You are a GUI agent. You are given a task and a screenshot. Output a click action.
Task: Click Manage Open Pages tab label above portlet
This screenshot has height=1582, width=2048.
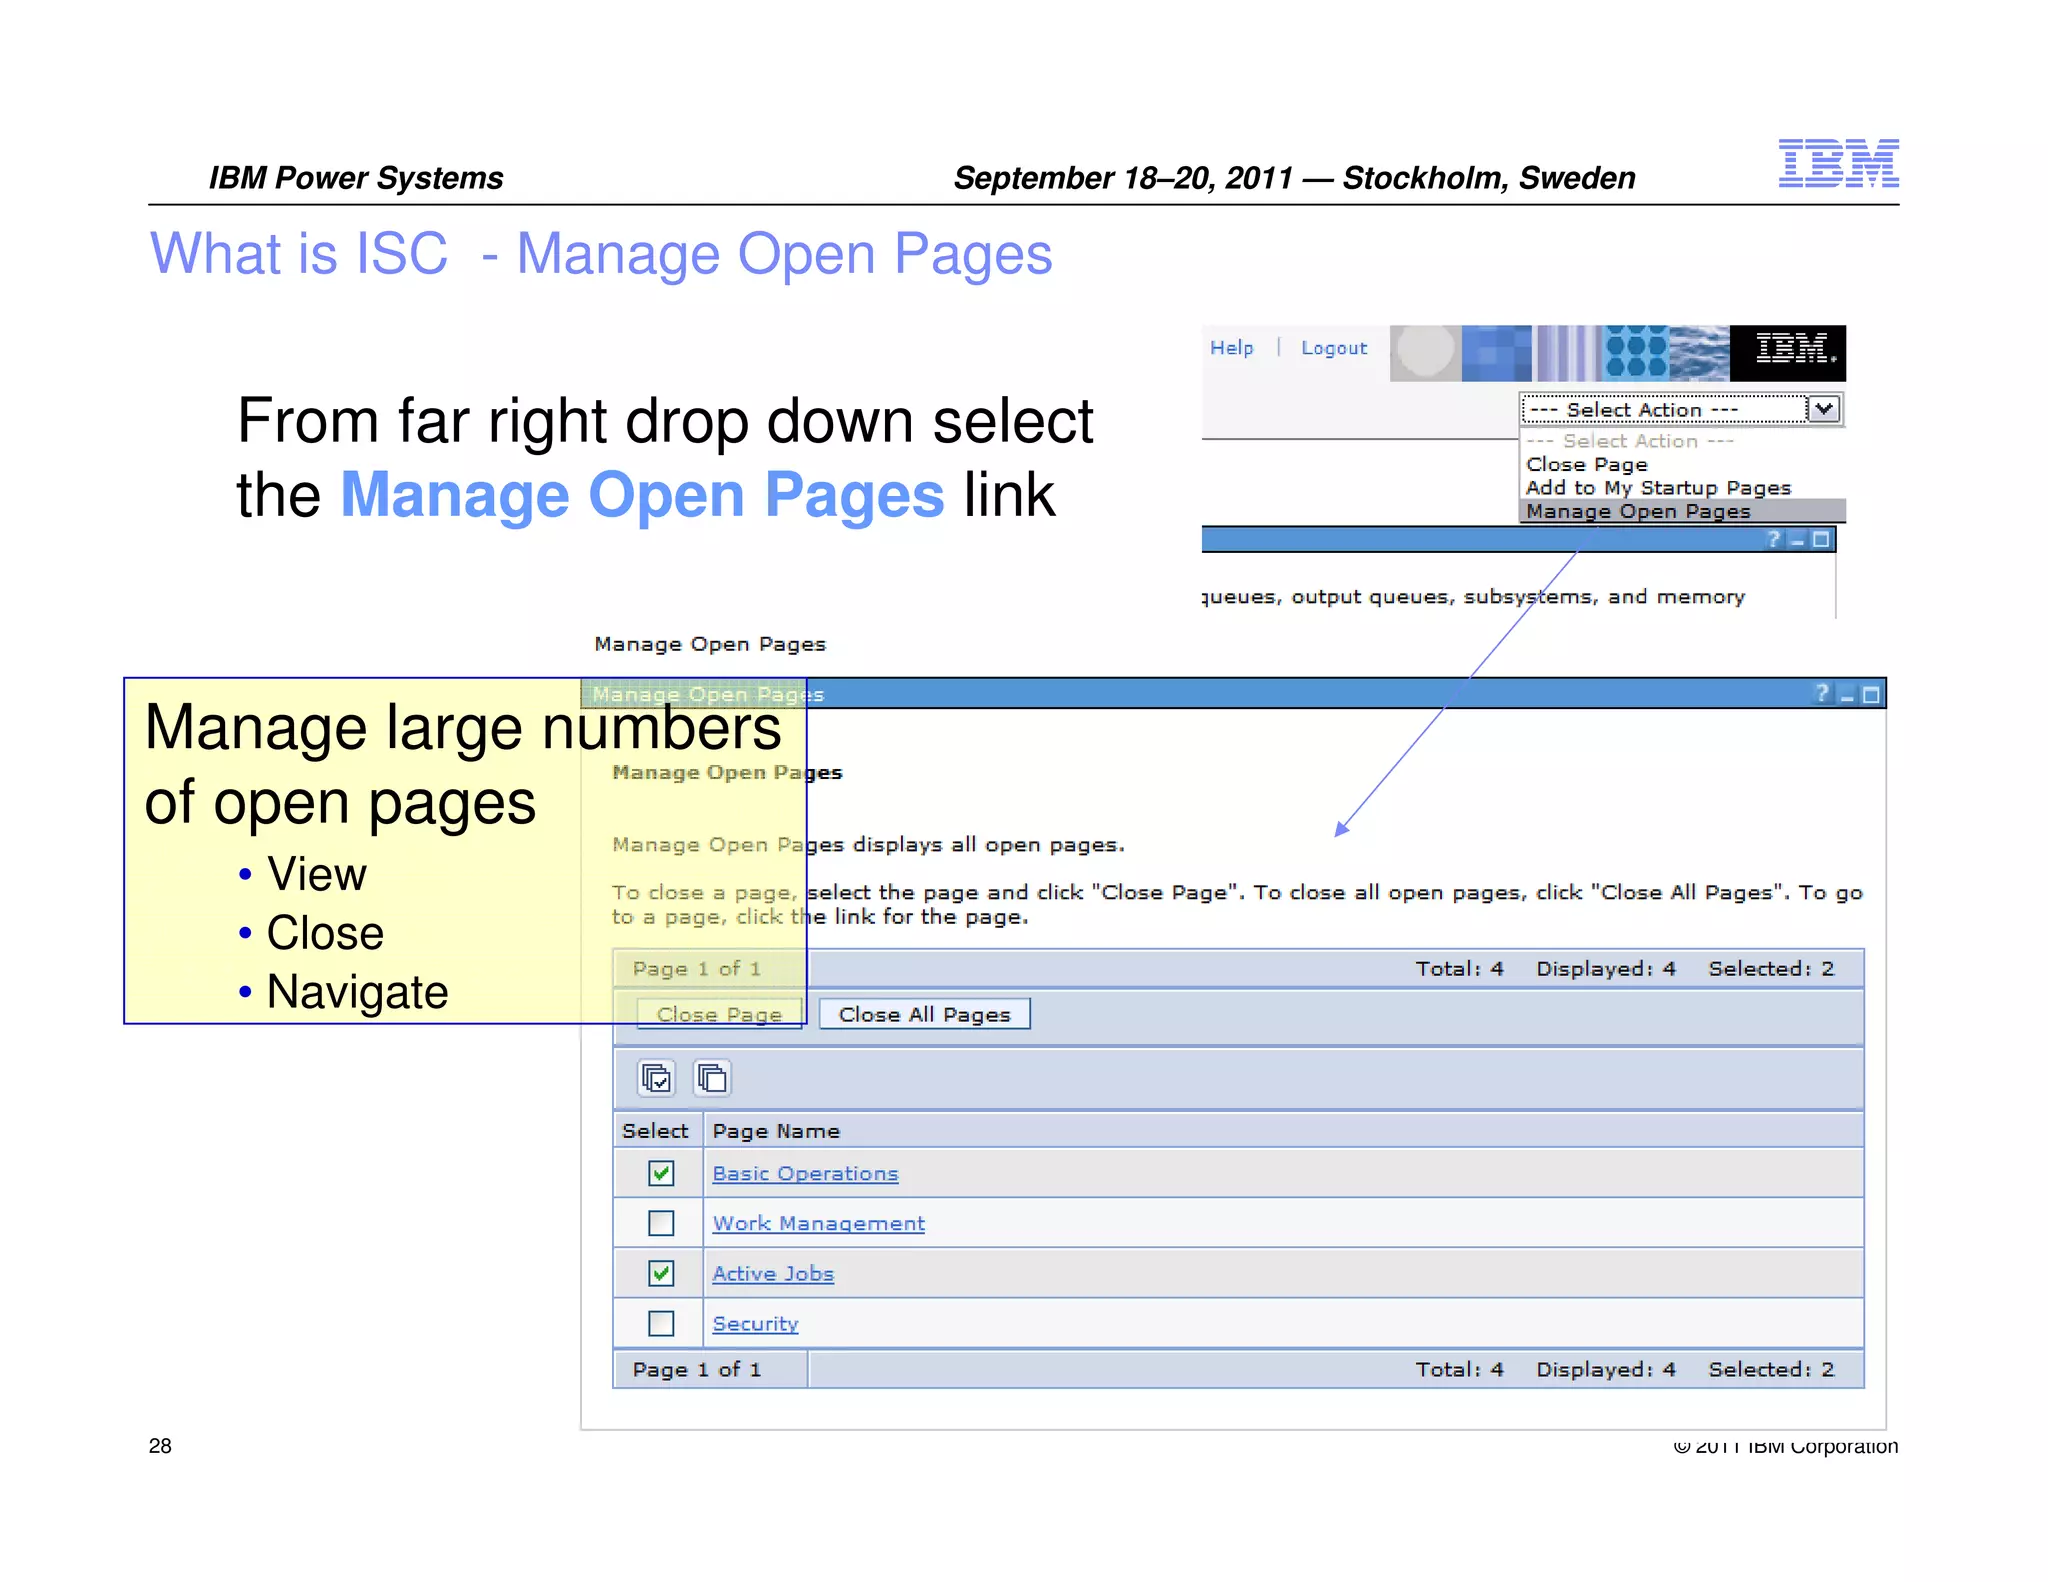[x=710, y=644]
